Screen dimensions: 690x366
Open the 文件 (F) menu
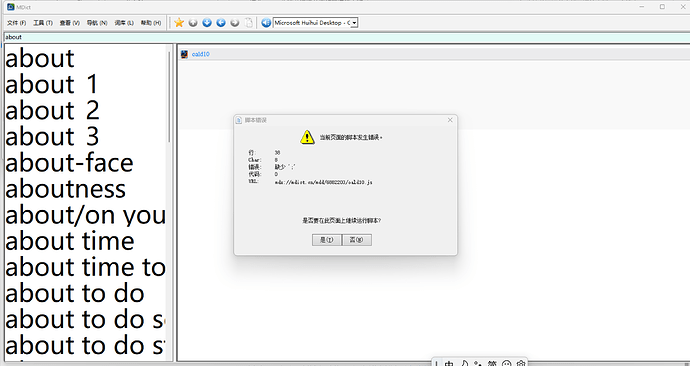pos(17,23)
